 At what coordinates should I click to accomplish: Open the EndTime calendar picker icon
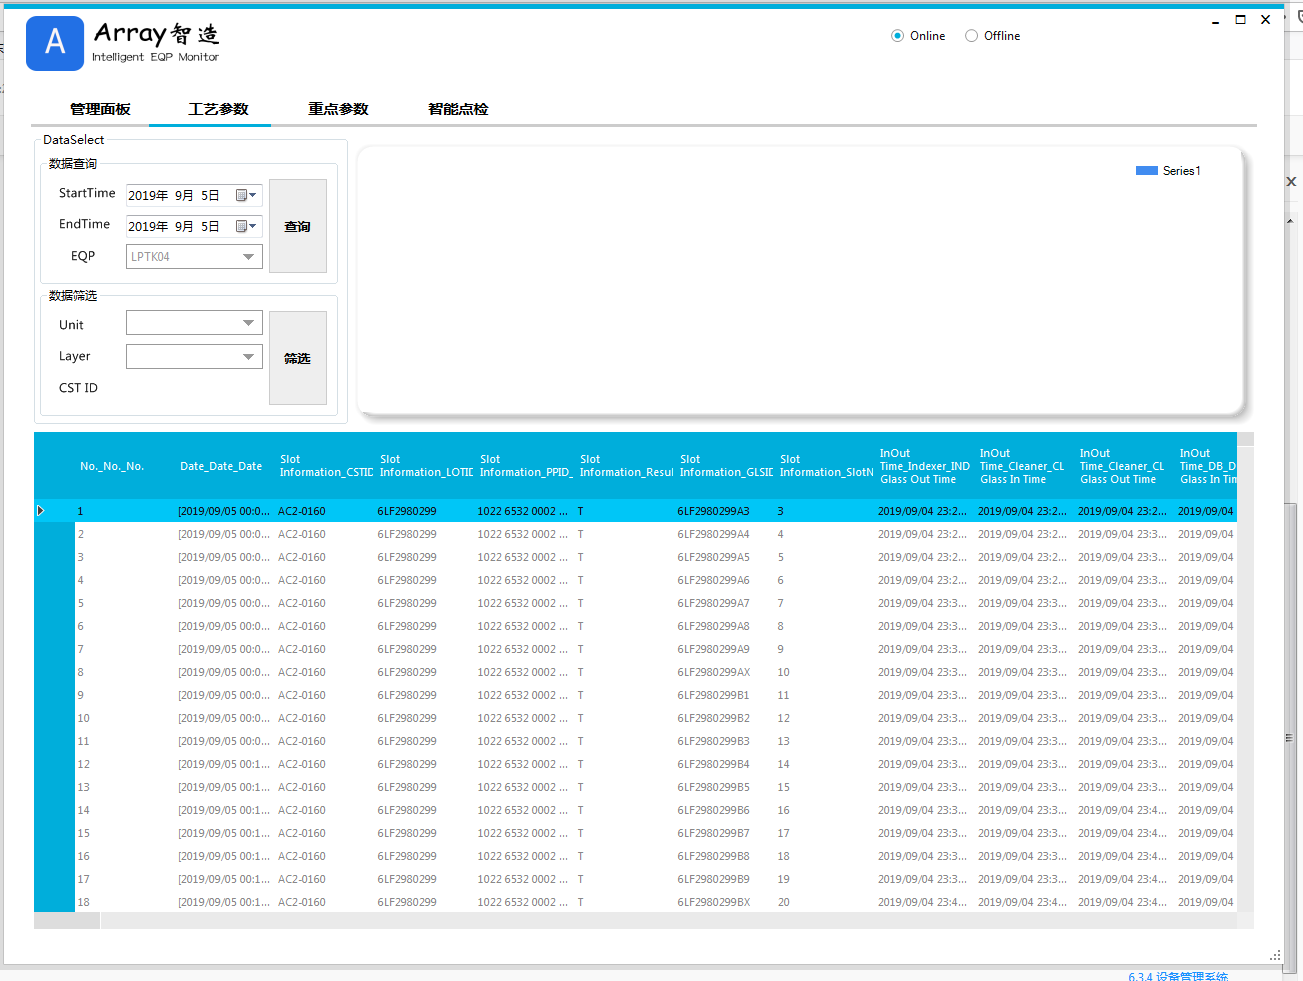(245, 227)
